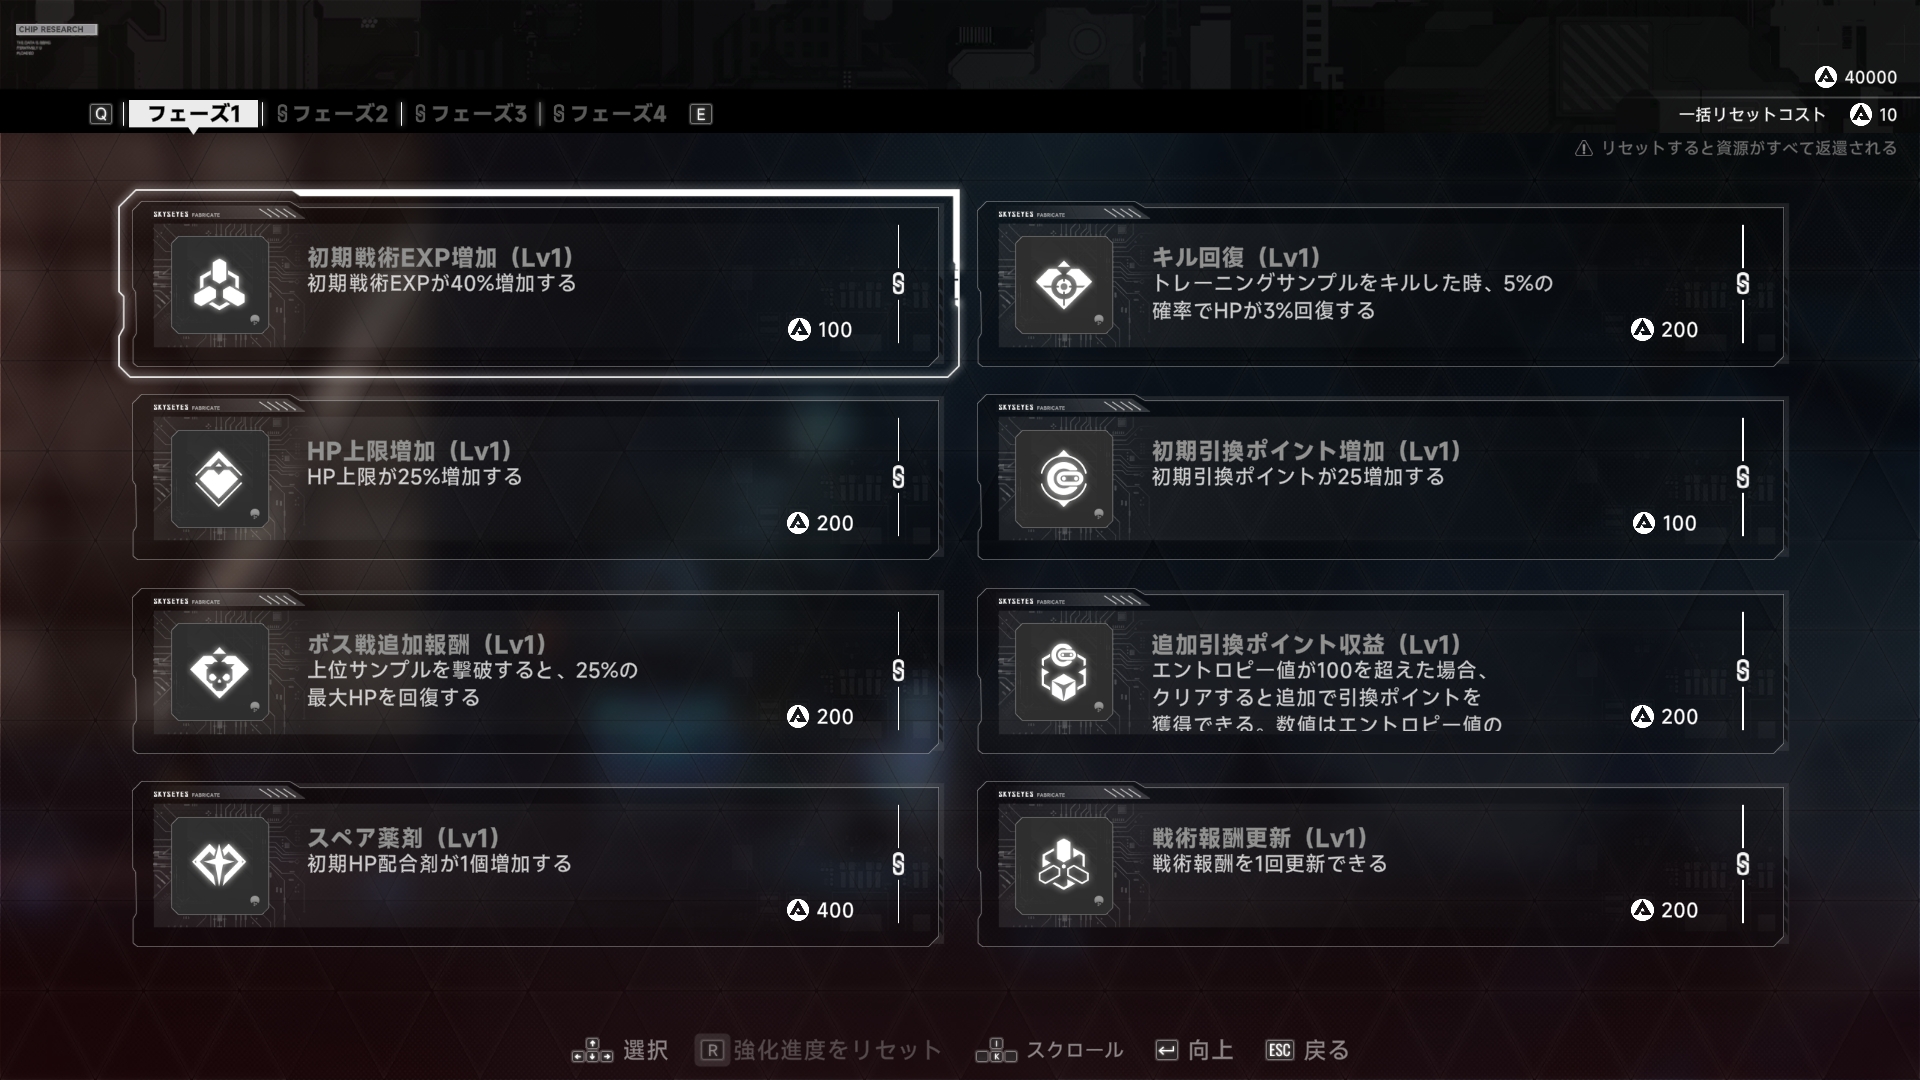Click link marker on キル回復 card

click(1743, 284)
